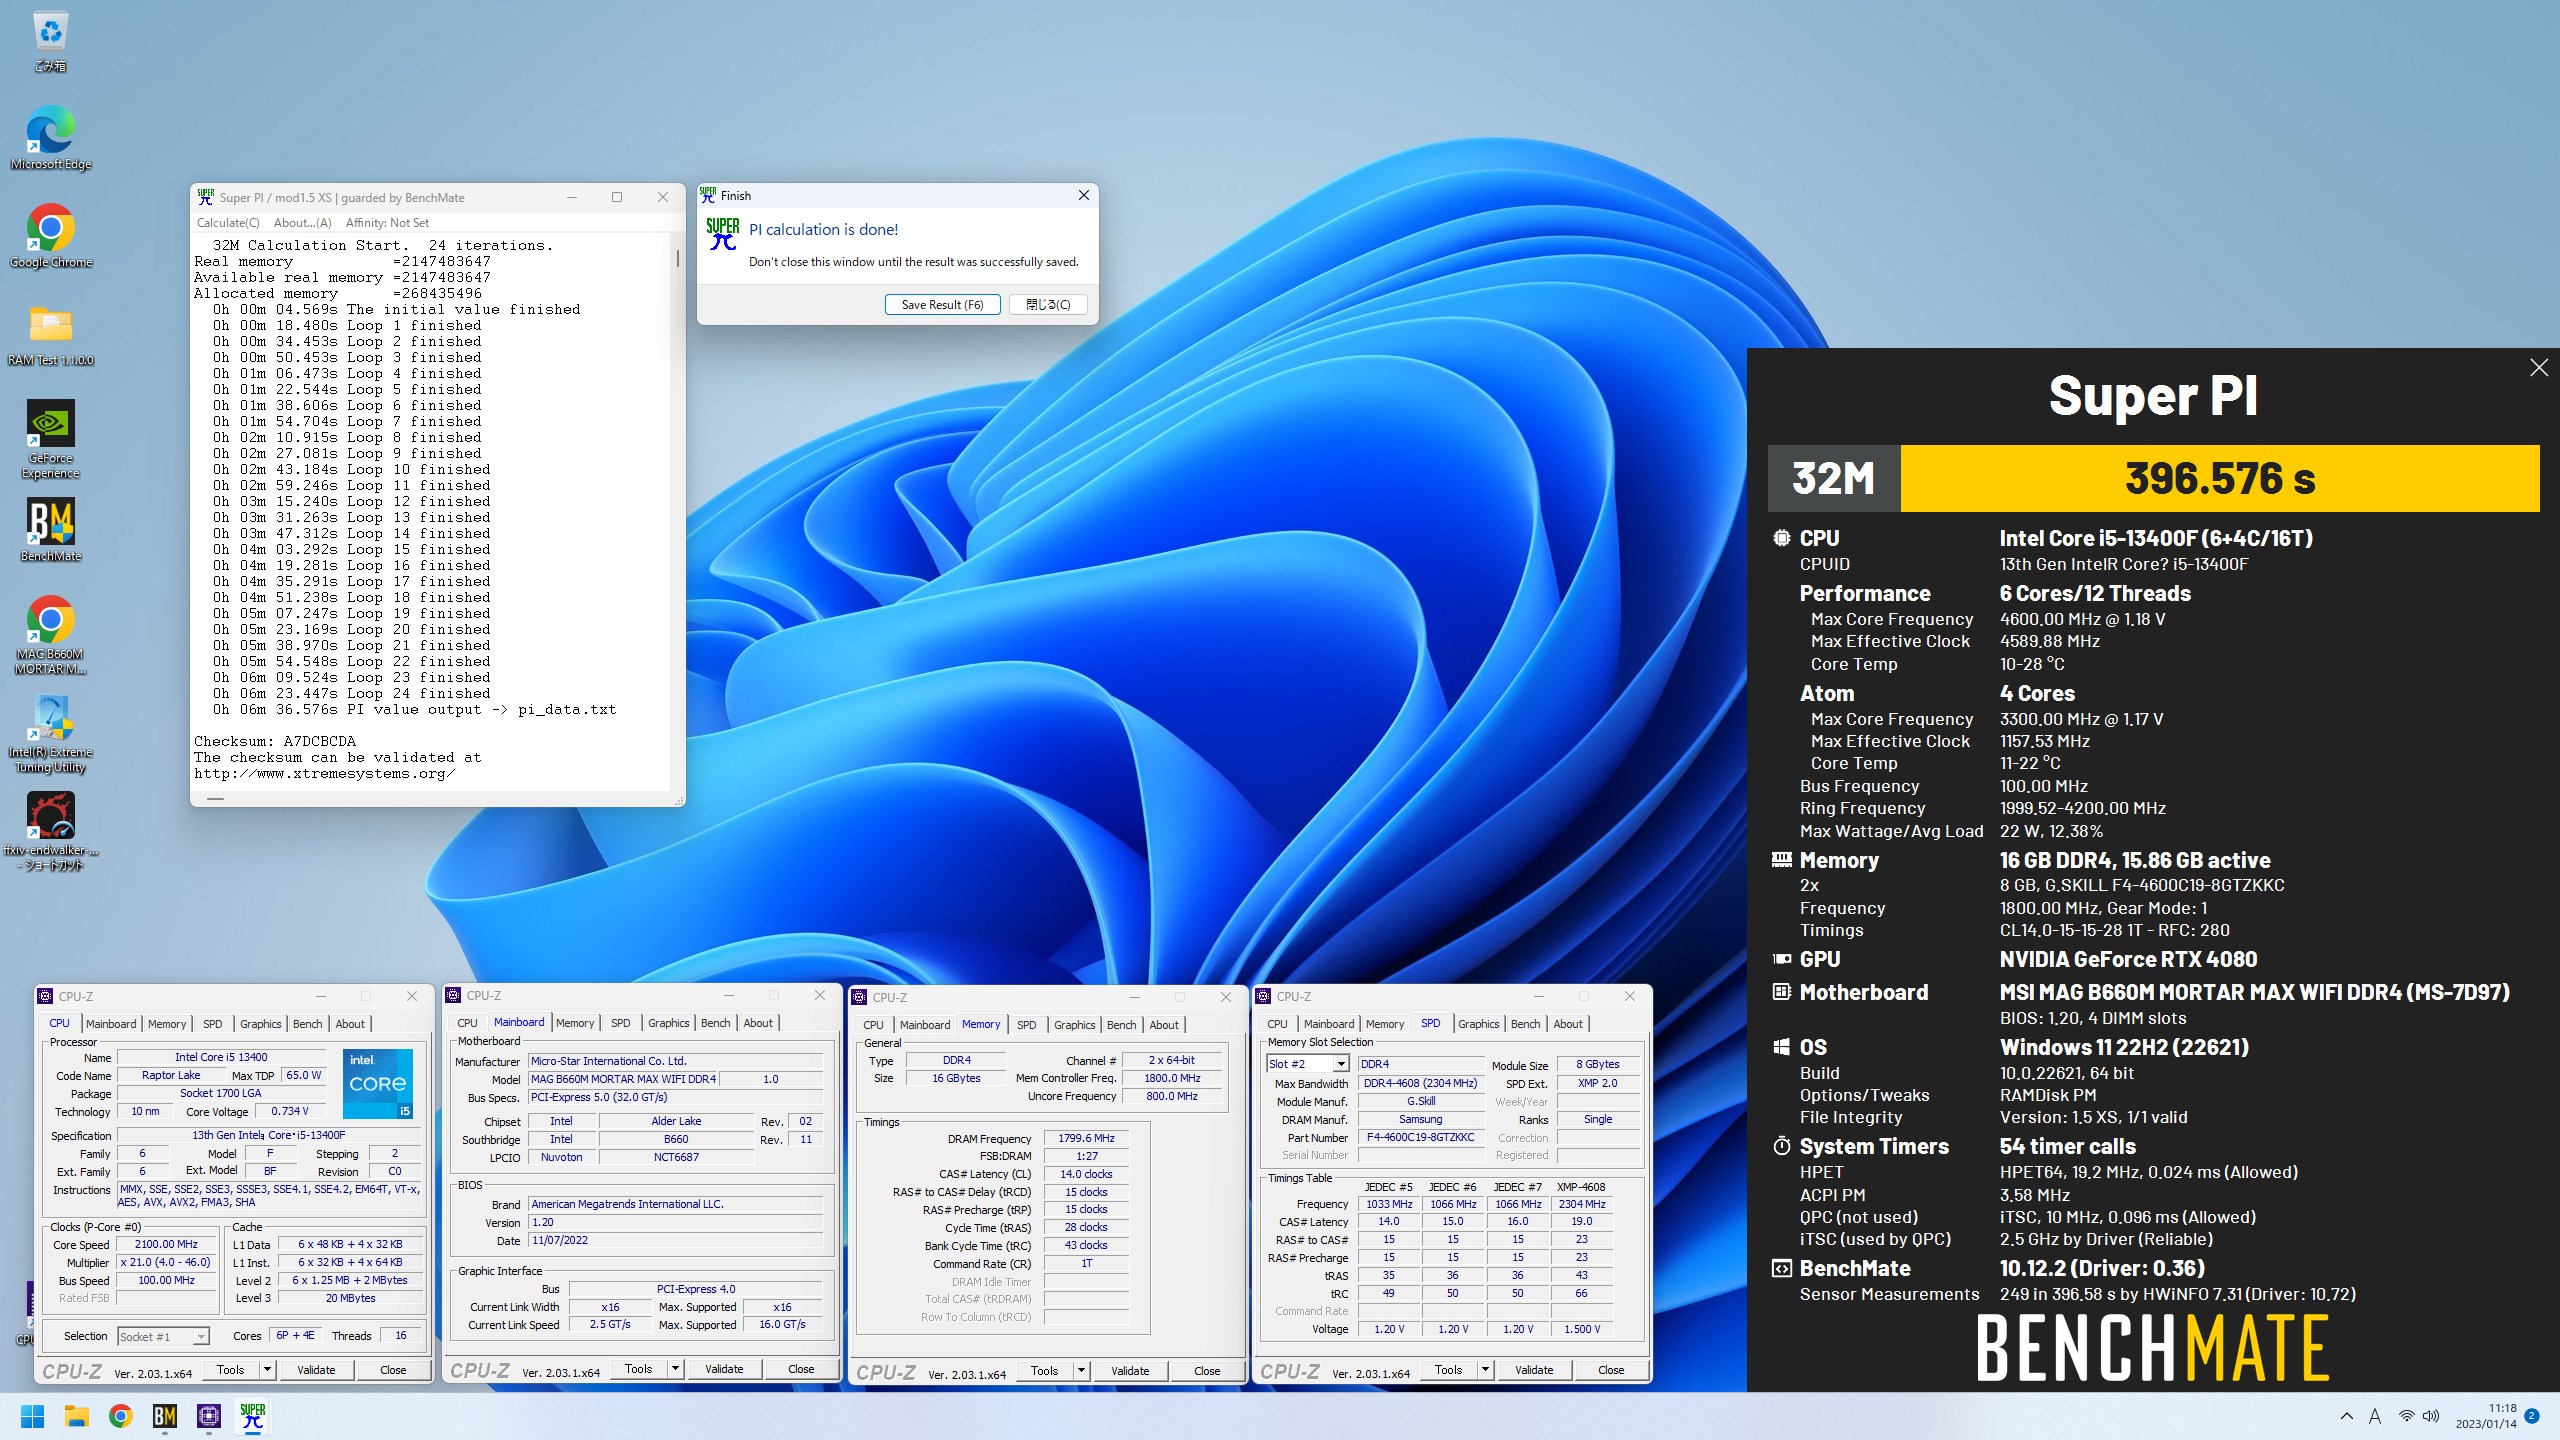Open Tools dropdown arrow in Mainboard CPU-Z window
Image resolution: width=2560 pixels, height=1440 pixels.
tap(675, 1369)
